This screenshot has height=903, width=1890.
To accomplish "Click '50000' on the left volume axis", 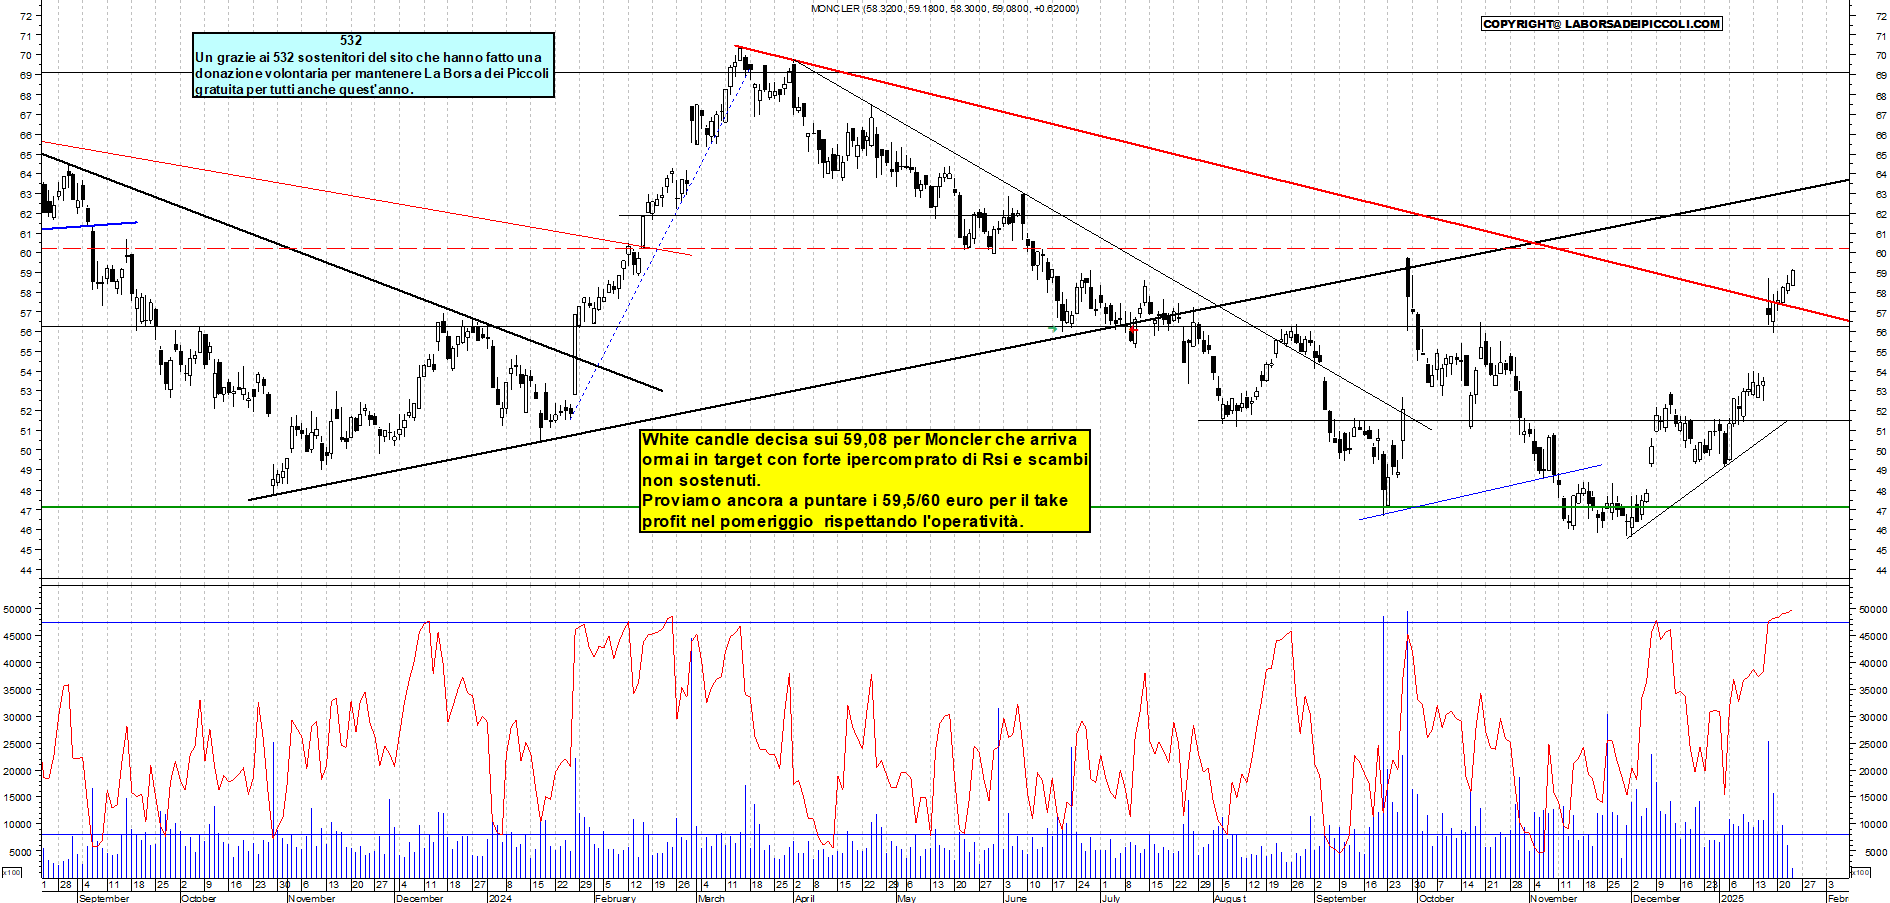I will pos(17,609).
